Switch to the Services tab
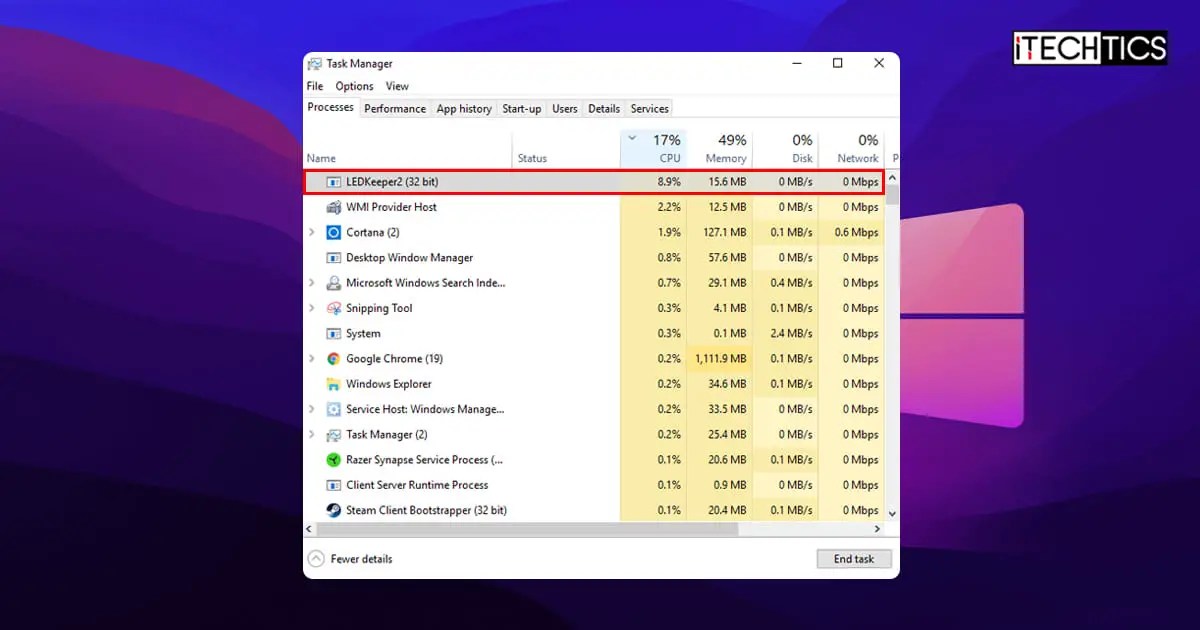 tap(650, 109)
